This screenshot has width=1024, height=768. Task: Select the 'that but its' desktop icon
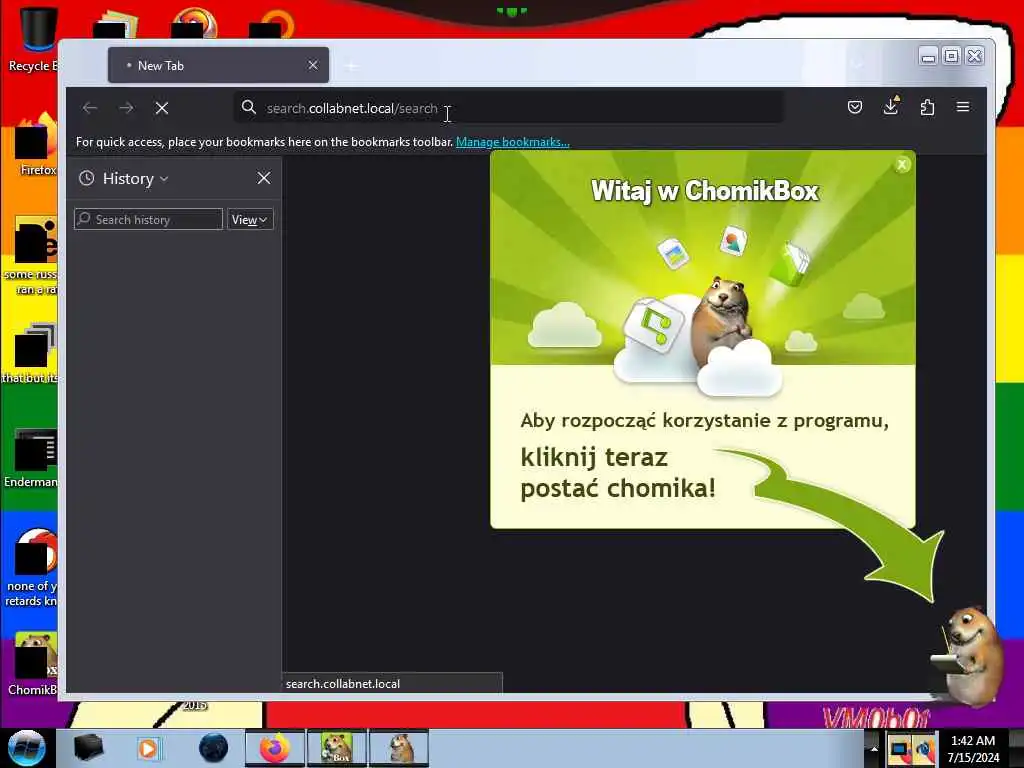[x=31, y=353]
